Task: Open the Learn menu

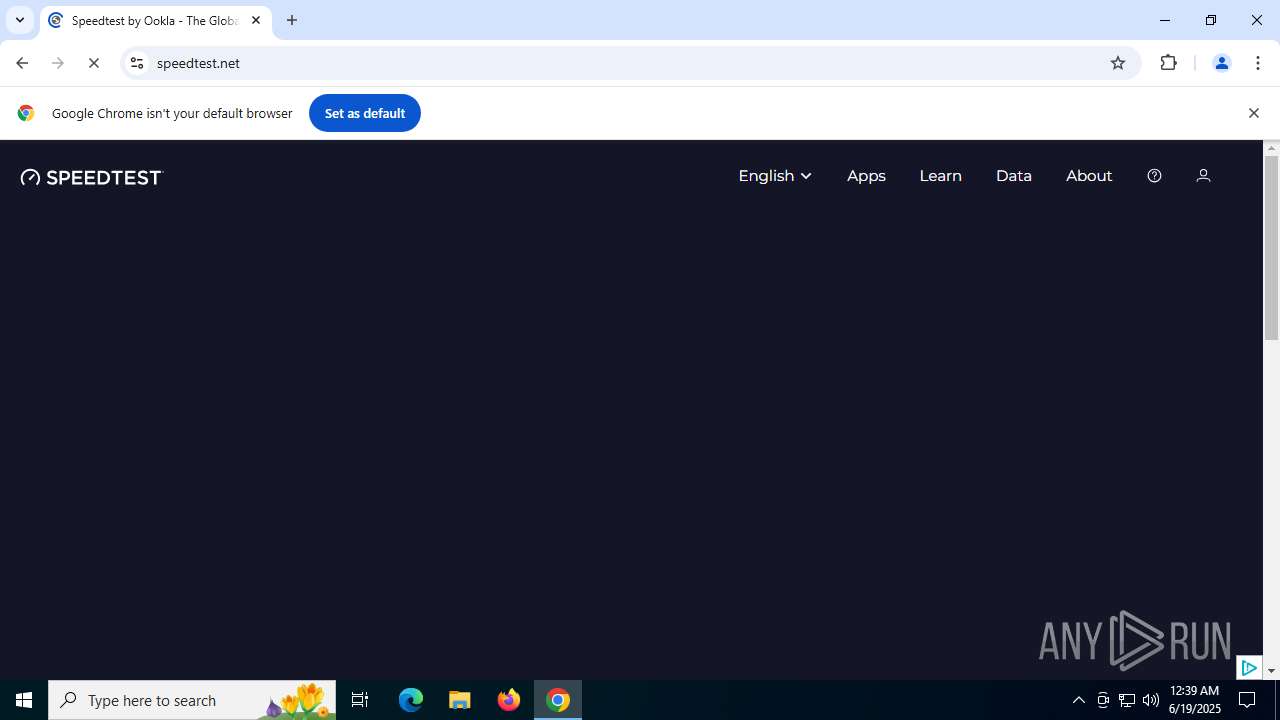Action: 940,176
